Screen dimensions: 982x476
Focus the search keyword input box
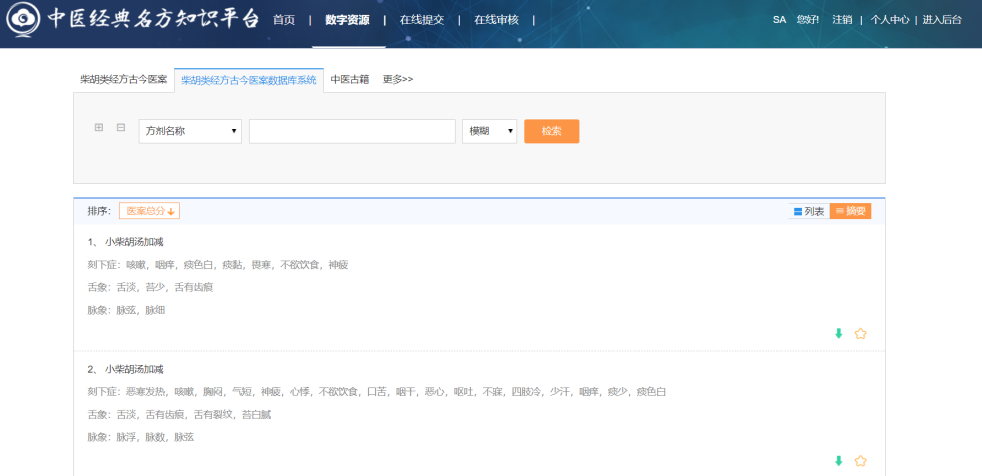353,132
